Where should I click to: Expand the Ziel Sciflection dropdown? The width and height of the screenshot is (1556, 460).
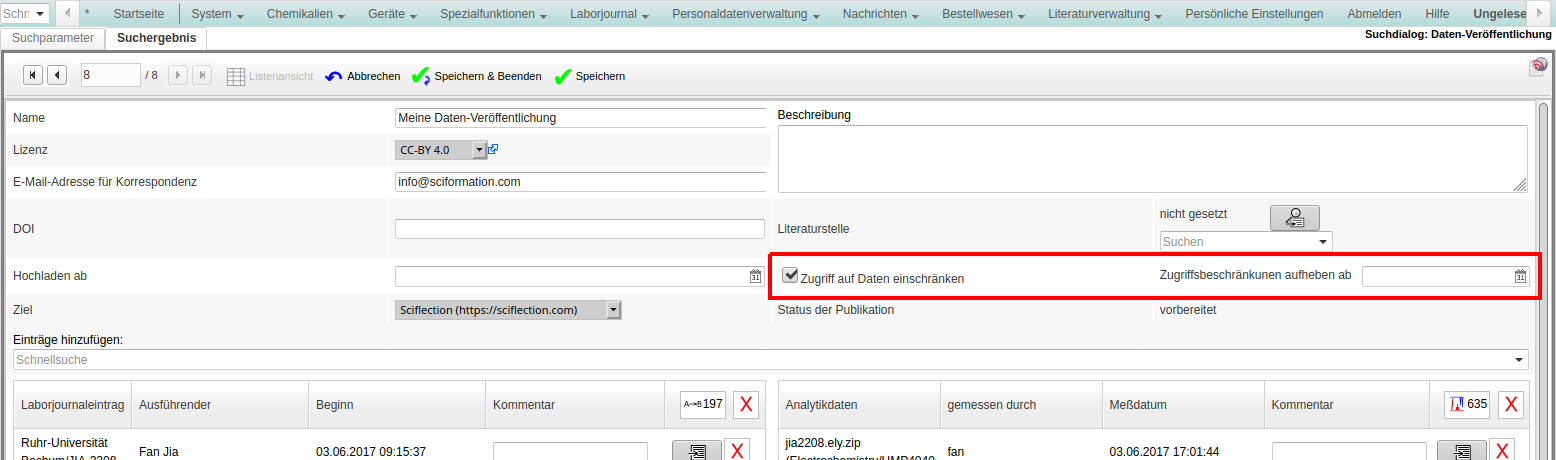coord(613,310)
